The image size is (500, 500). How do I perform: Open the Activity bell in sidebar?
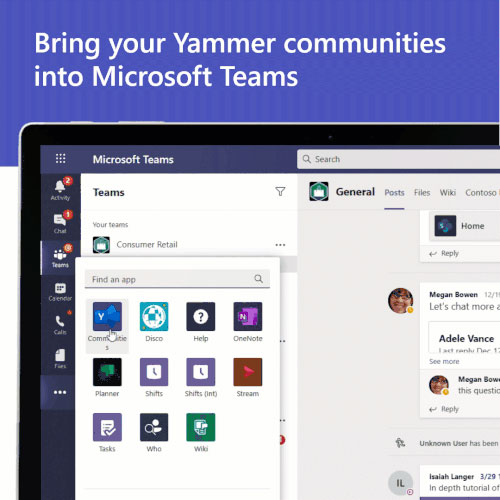60,189
